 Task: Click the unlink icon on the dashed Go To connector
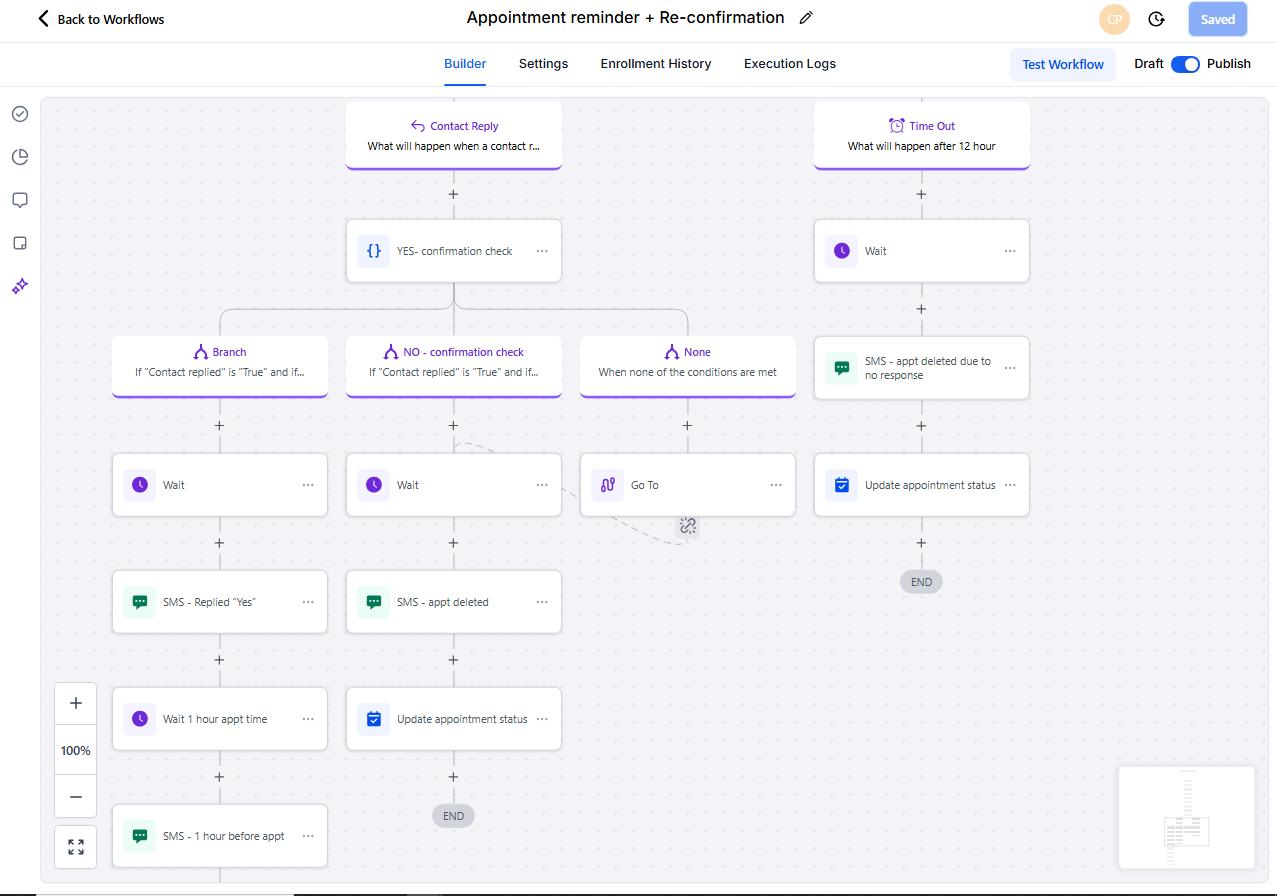click(688, 525)
